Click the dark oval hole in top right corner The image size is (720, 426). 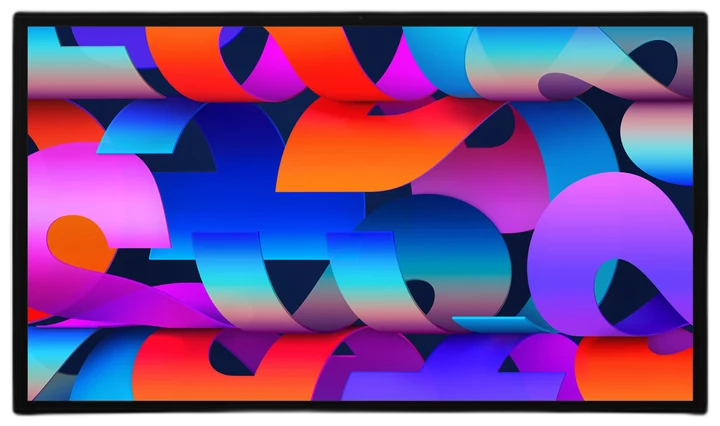coord(657,62)
